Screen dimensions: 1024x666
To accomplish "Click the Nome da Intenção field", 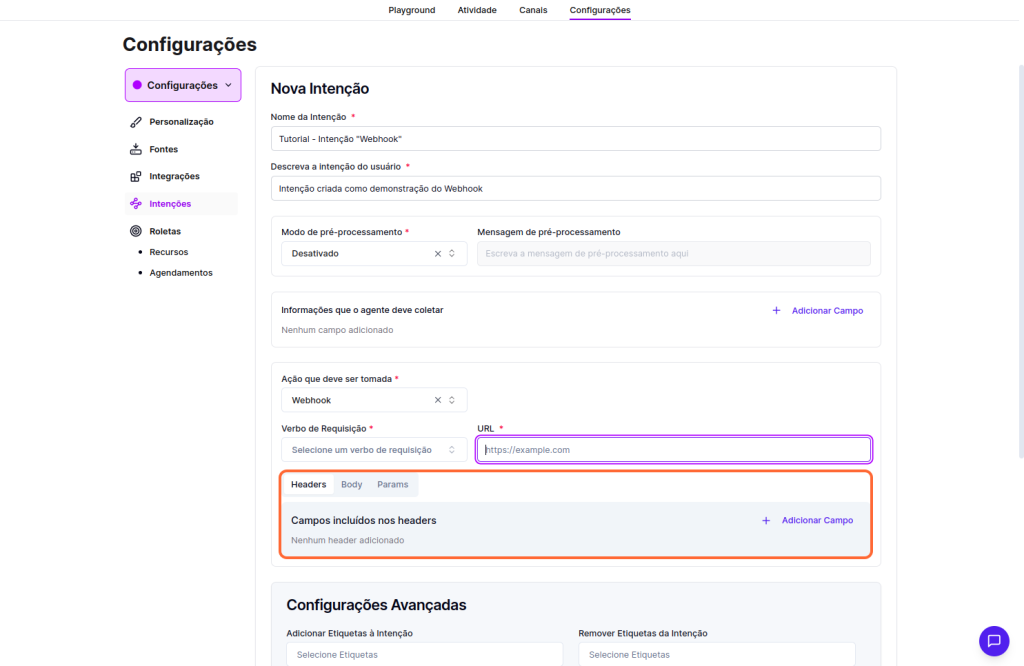I will (x=575, y=139).
